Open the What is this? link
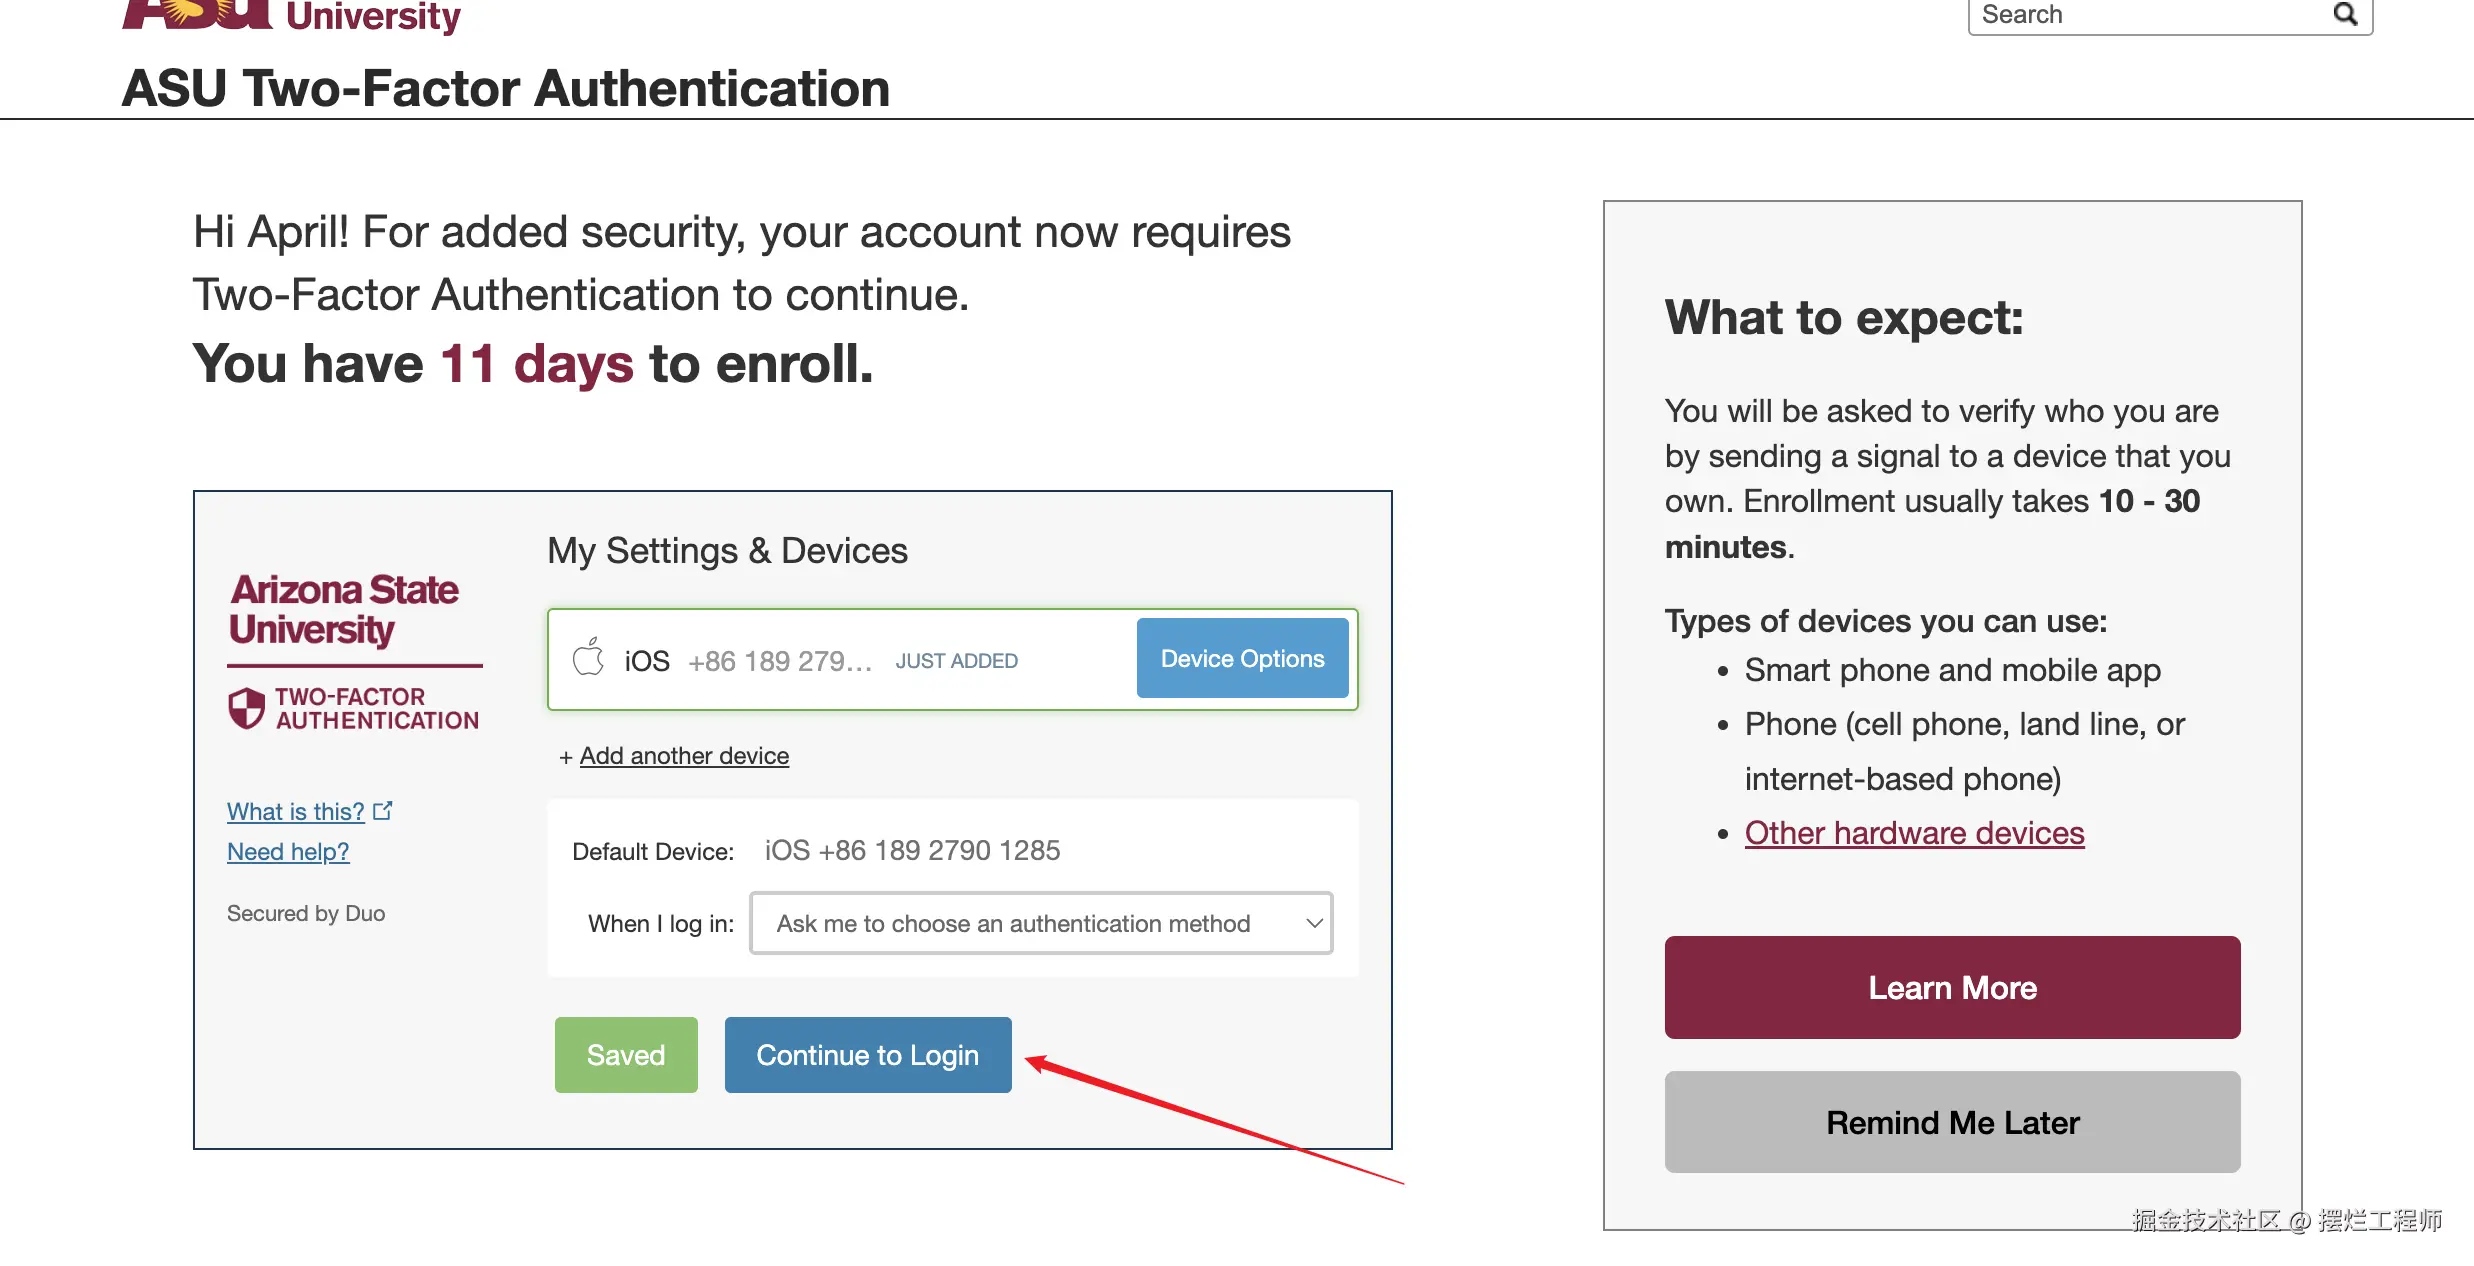 point(296,811)
